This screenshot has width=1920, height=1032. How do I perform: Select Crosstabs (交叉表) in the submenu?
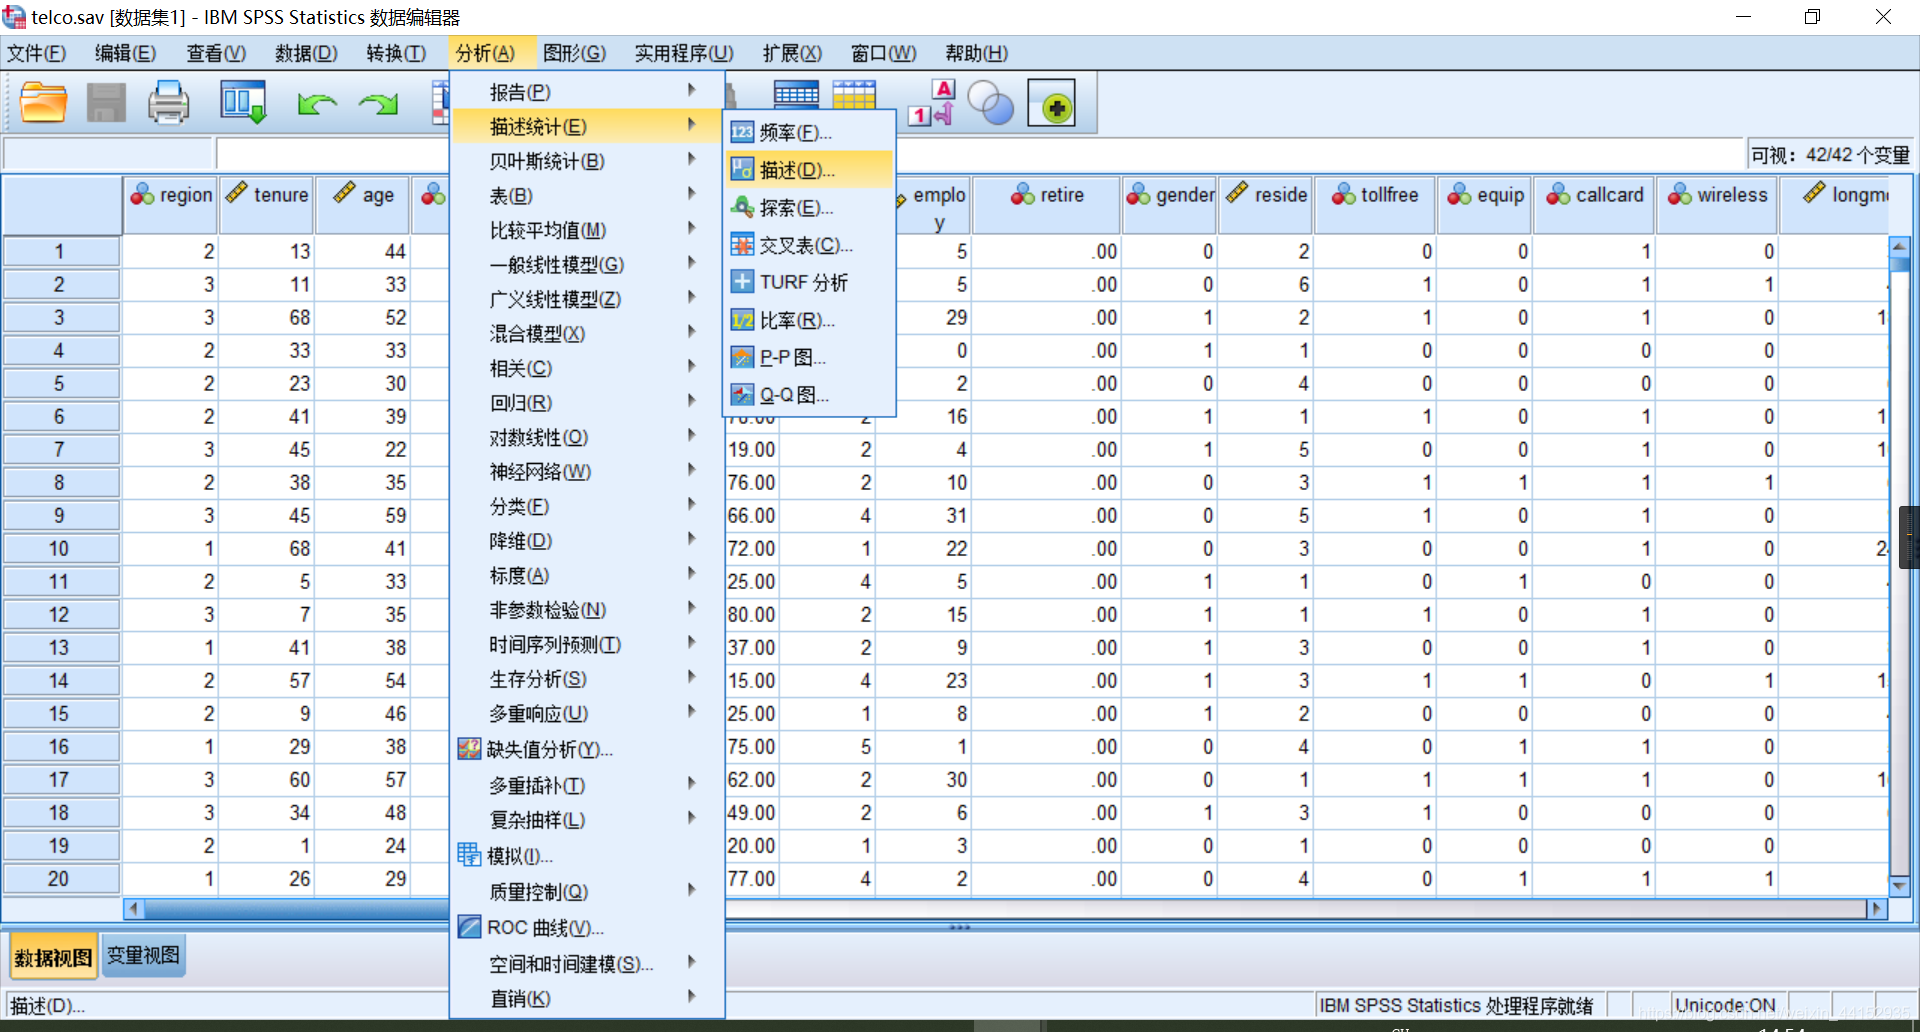808,245
